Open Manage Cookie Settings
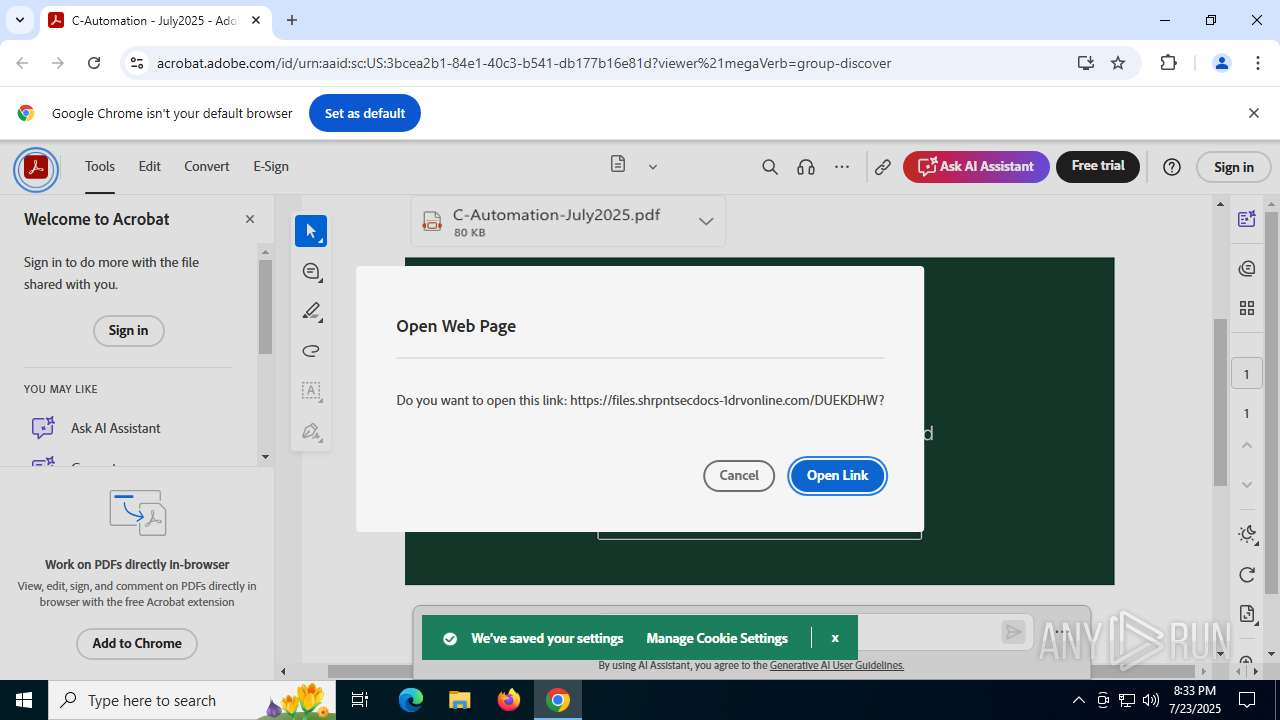 click(717, 638)
